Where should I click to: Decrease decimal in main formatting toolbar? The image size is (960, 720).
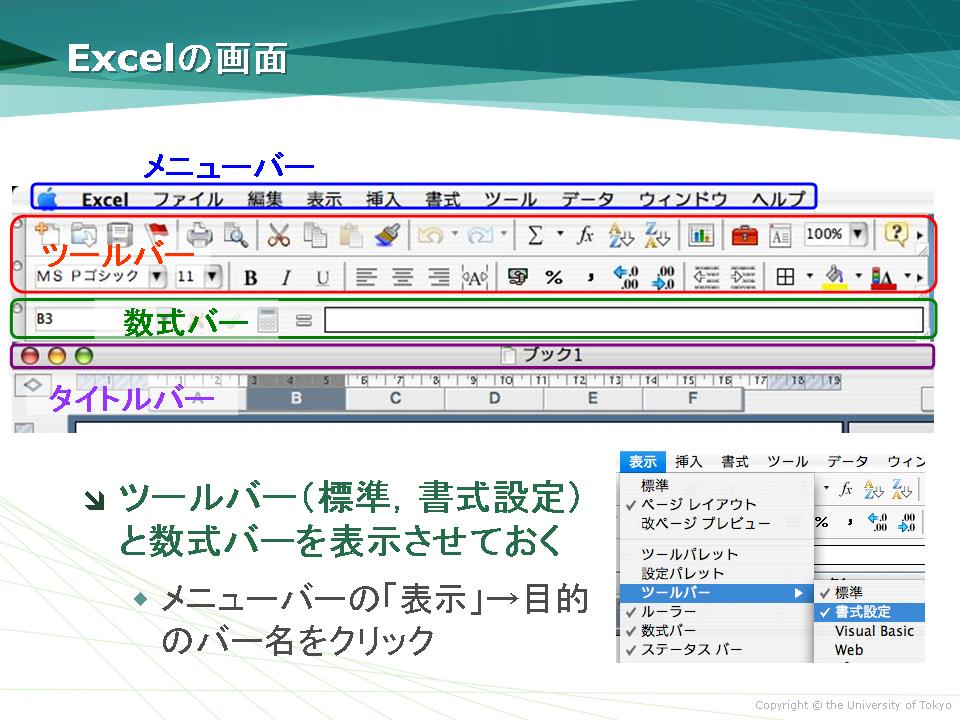[664, 277]
